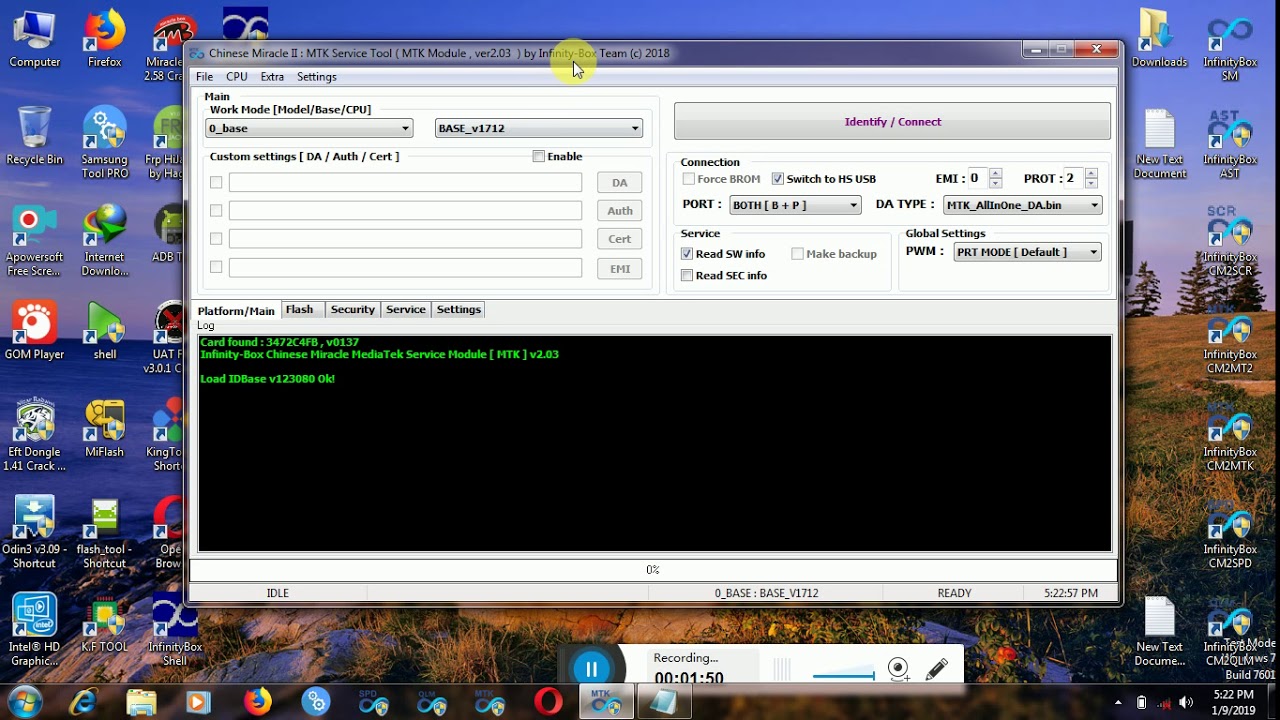
Task: Launch InfinityBox CM2SPD desktop icon
Action: tap(1230, 533)
